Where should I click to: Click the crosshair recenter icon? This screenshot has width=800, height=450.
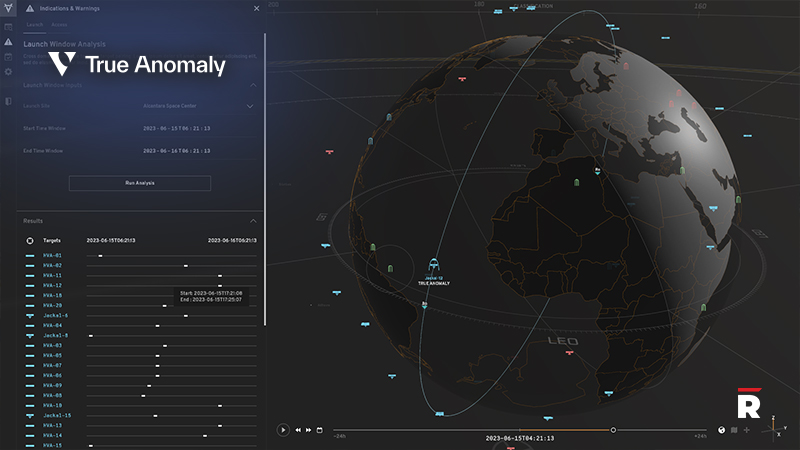(746, 430)
